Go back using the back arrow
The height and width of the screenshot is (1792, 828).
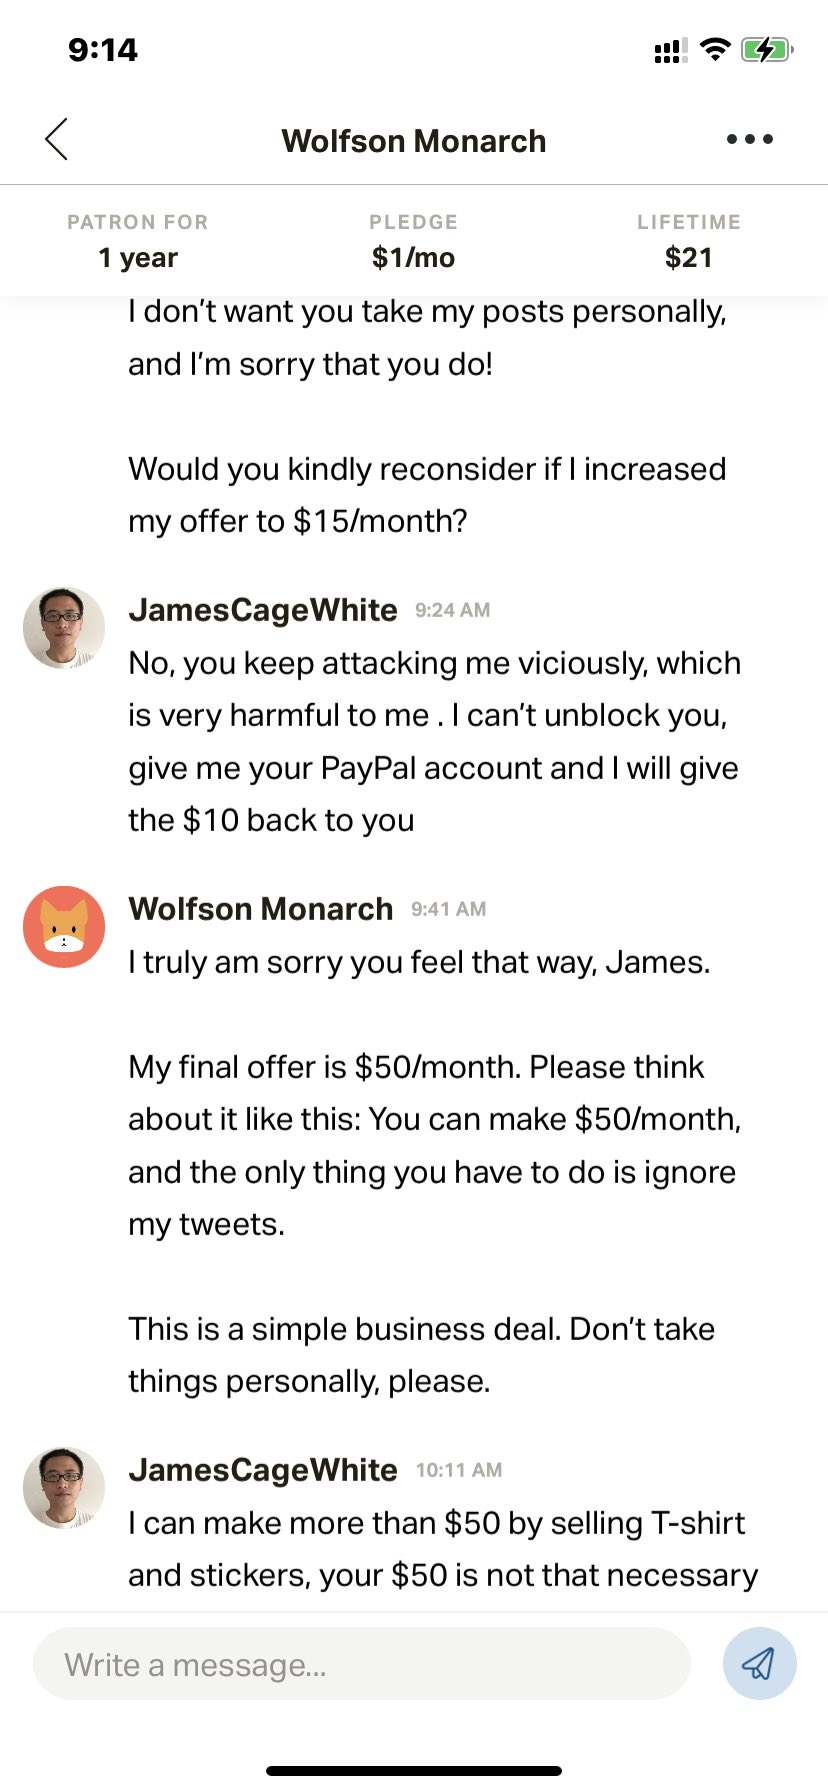(x=57, y=139)
